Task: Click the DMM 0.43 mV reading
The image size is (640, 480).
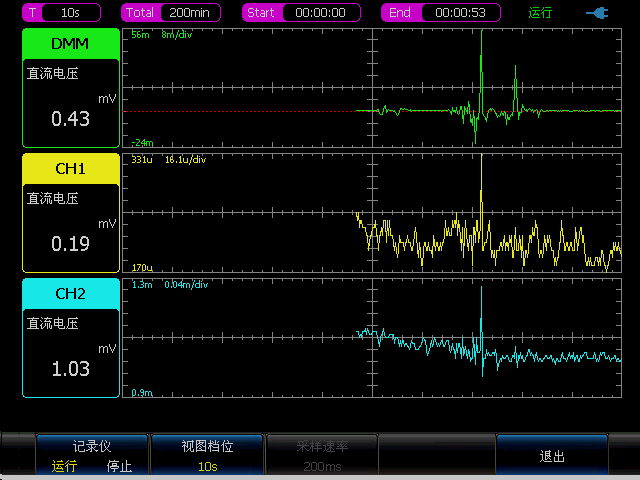Action: tap(70, 119)
